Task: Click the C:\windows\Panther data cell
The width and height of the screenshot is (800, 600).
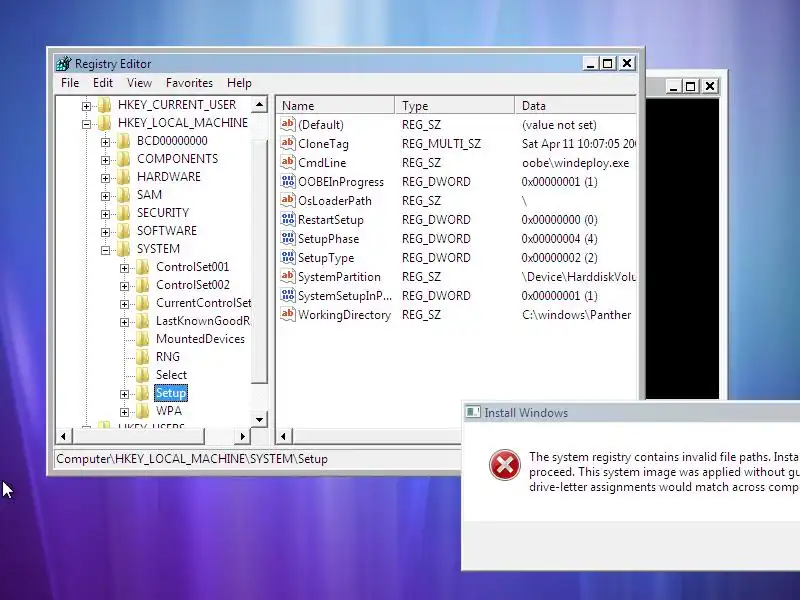Action: 577,315
